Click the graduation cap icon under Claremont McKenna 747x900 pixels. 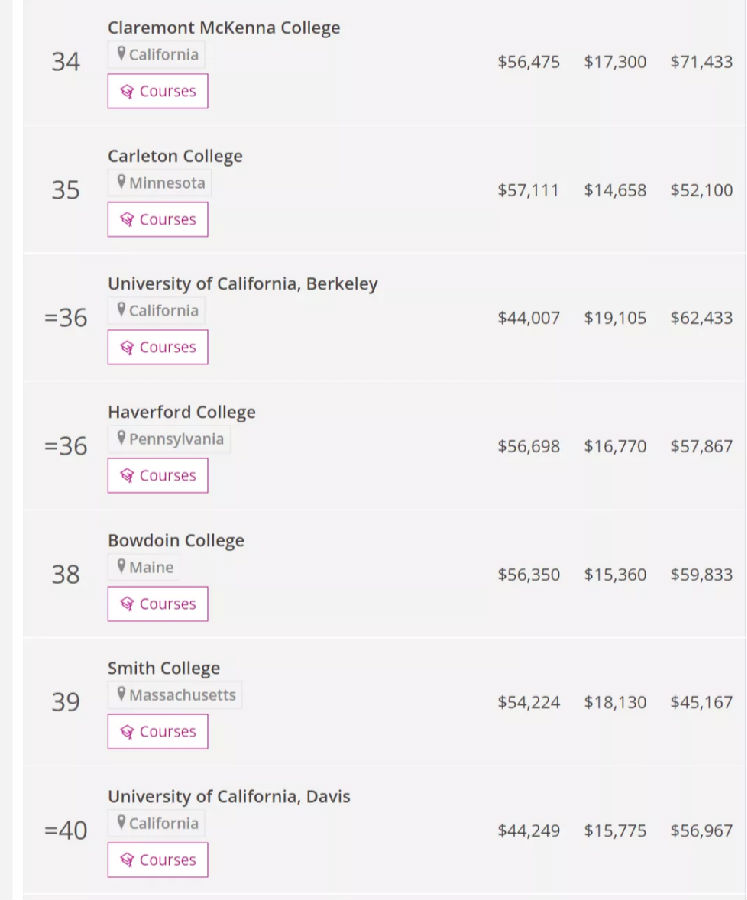pyautogui.click(x=127, y=91)
